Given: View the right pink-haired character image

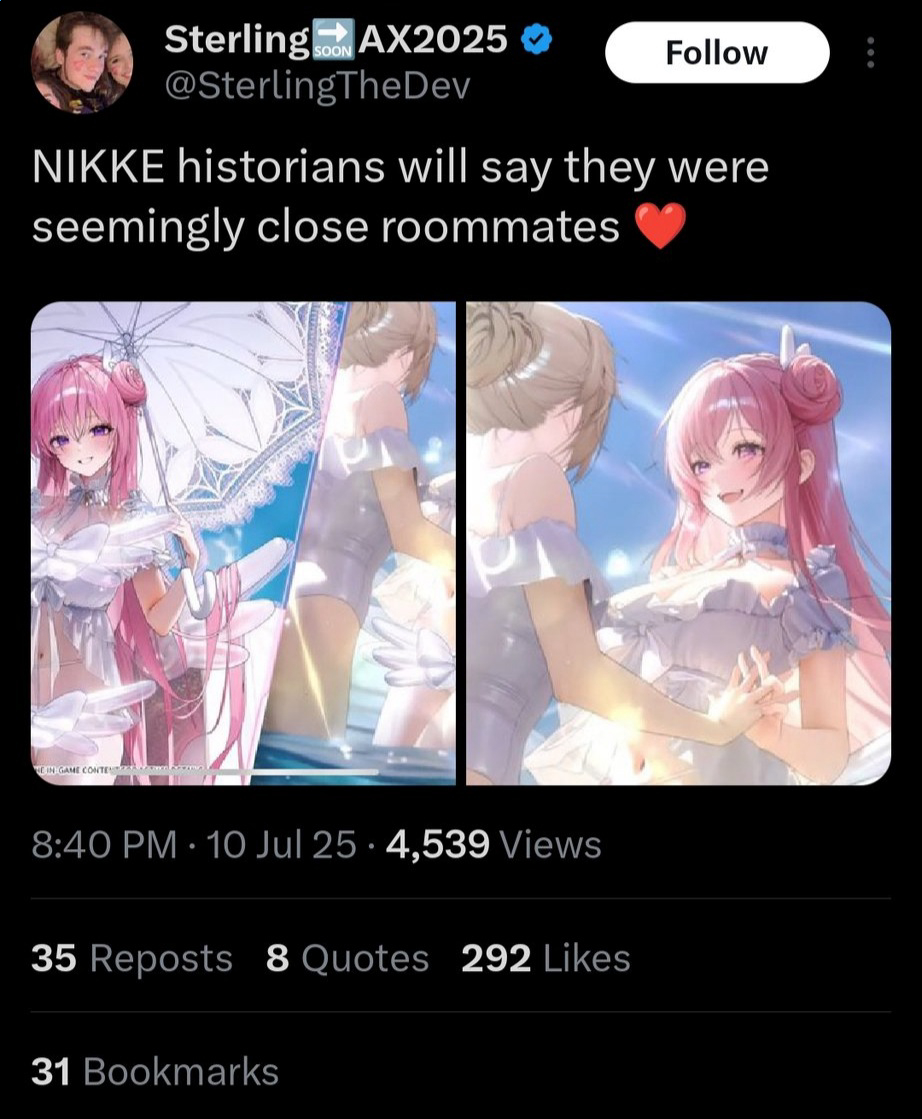Looking at the screenshot, I should click(679, 543).
